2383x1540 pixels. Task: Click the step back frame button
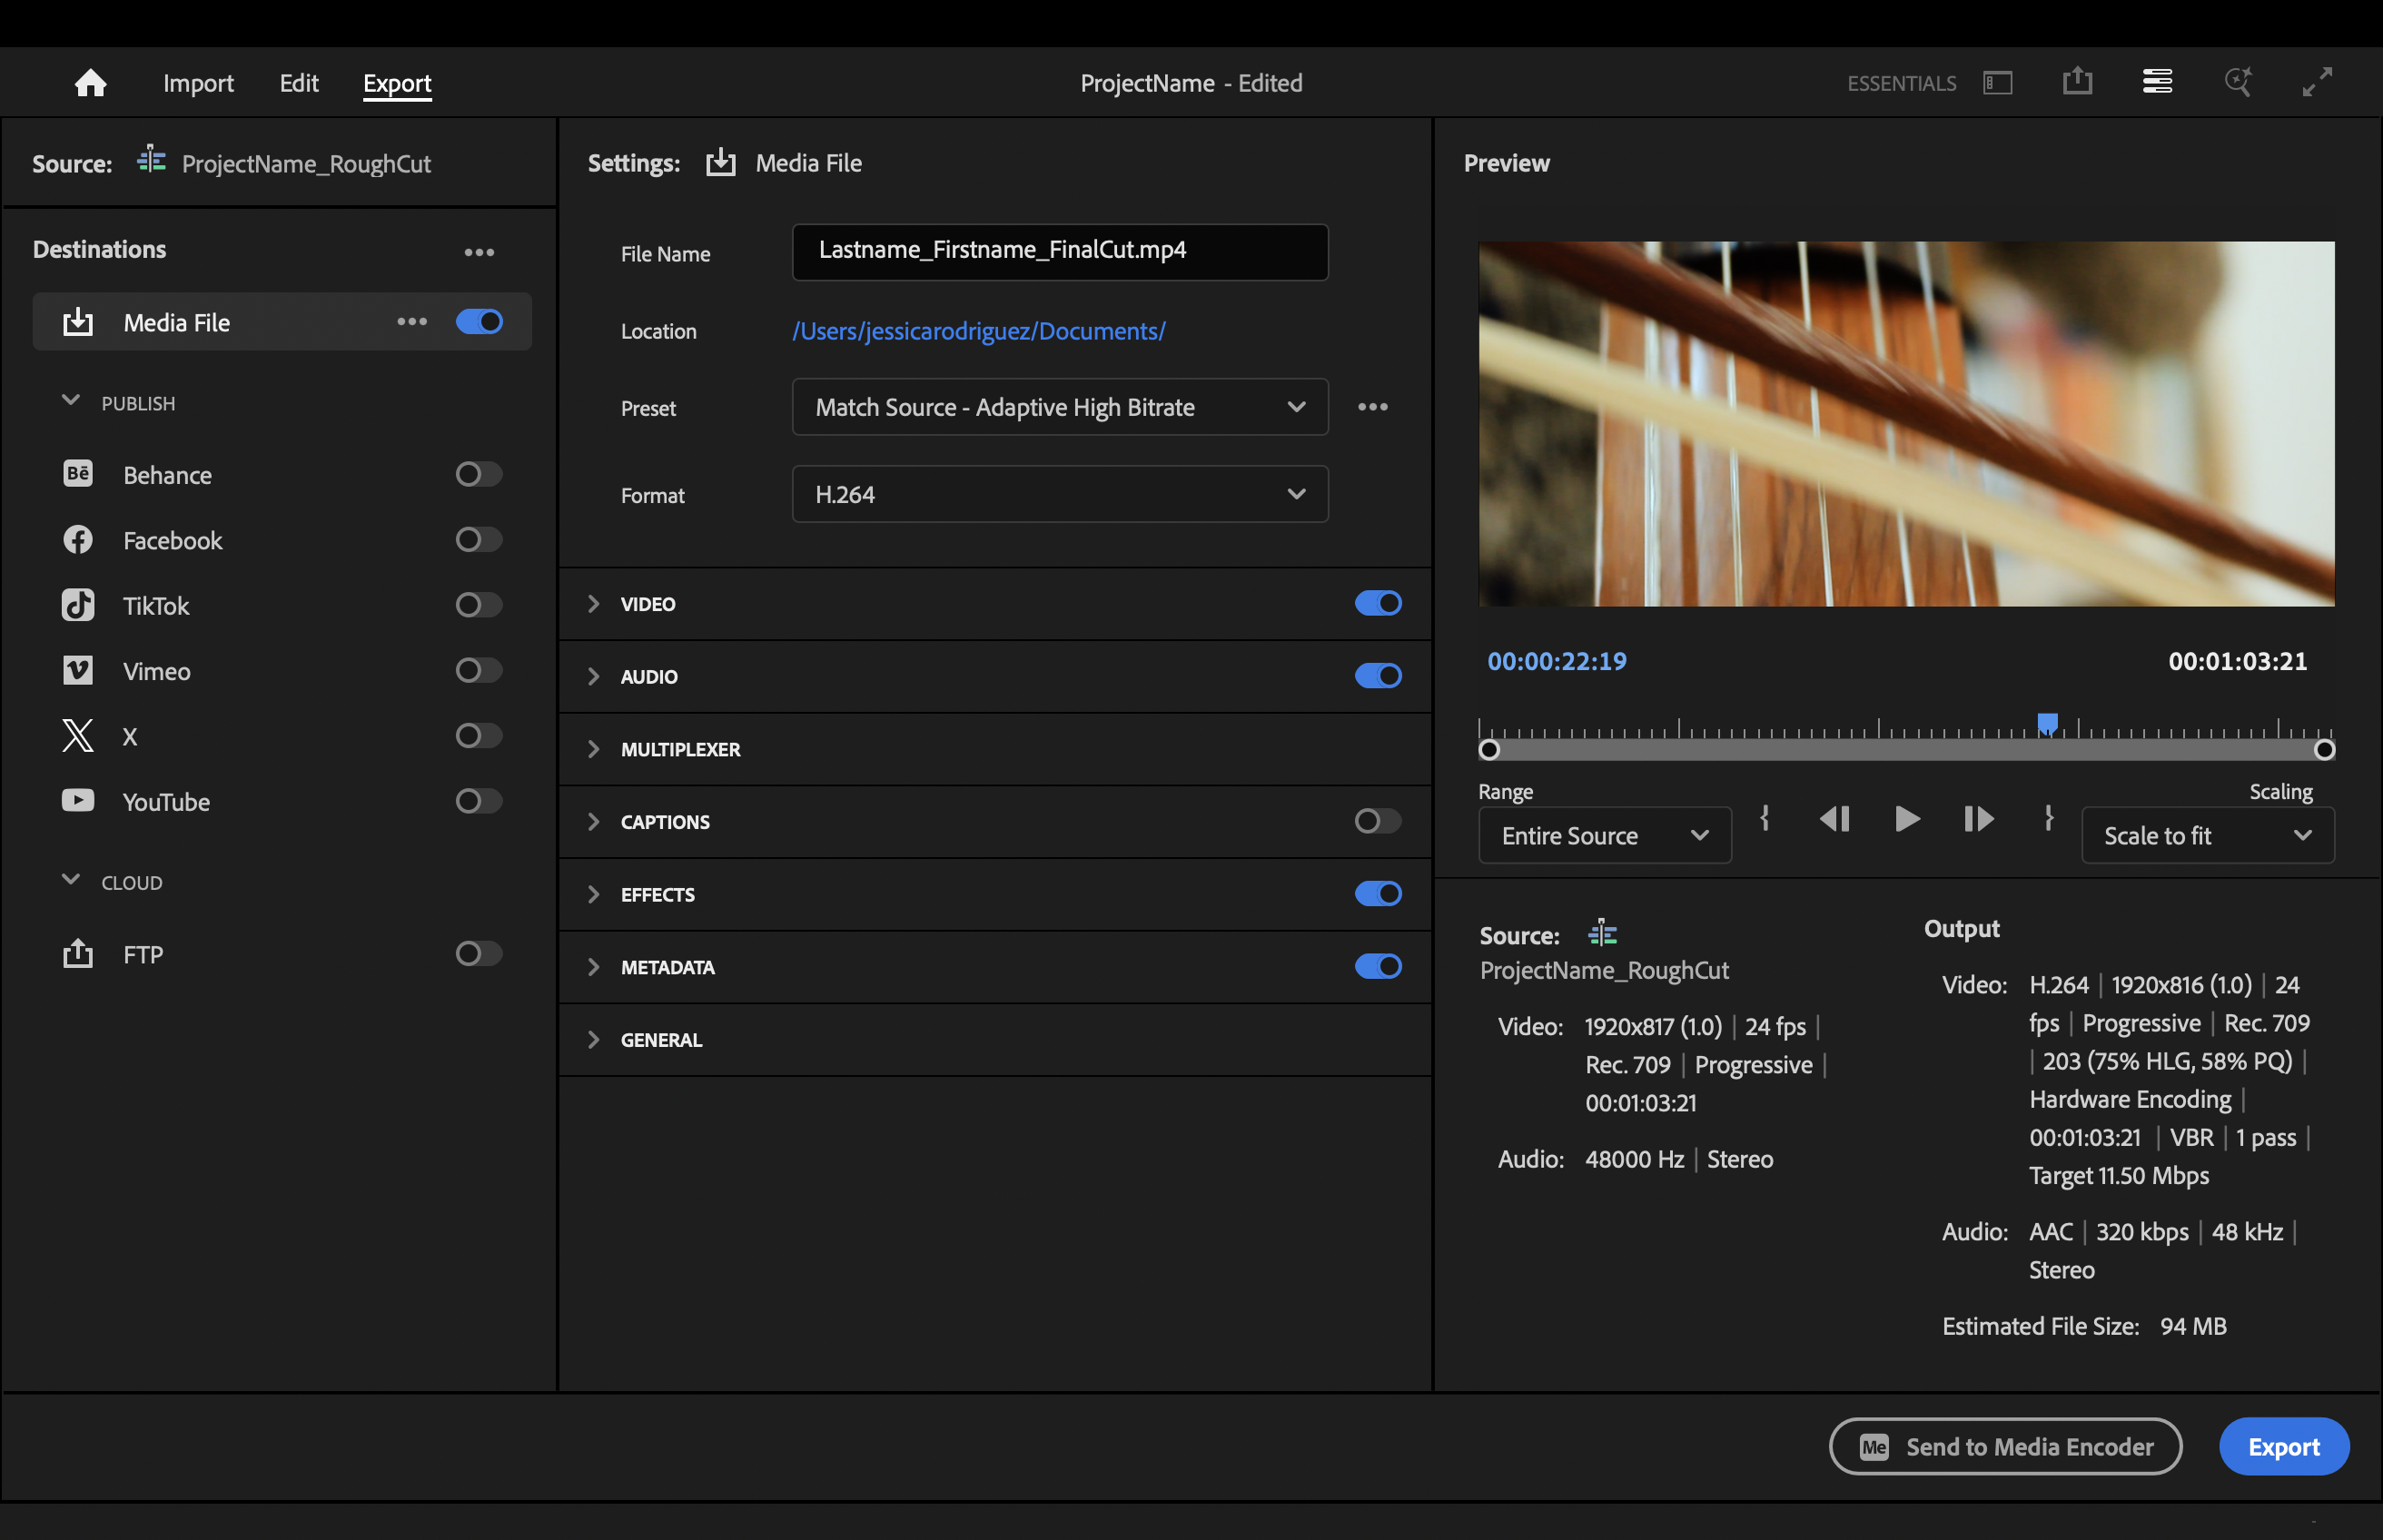pyautogui.click(x=1834, y=819)
